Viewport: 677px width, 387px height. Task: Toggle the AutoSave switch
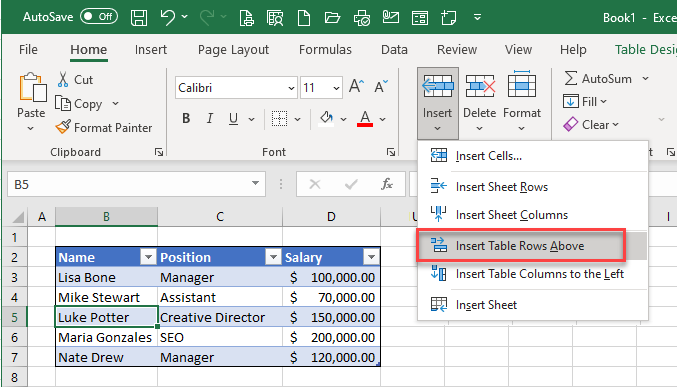pos(99,17)
